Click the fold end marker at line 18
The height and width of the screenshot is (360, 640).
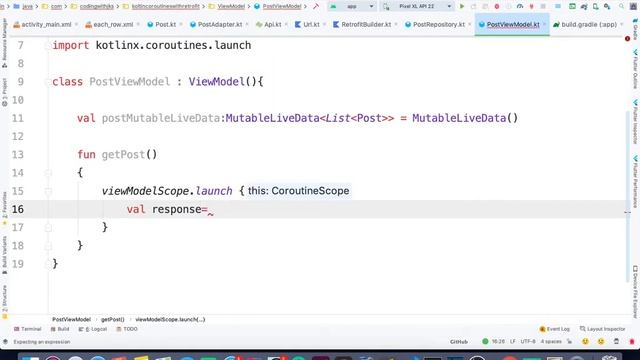pos(48,246)
